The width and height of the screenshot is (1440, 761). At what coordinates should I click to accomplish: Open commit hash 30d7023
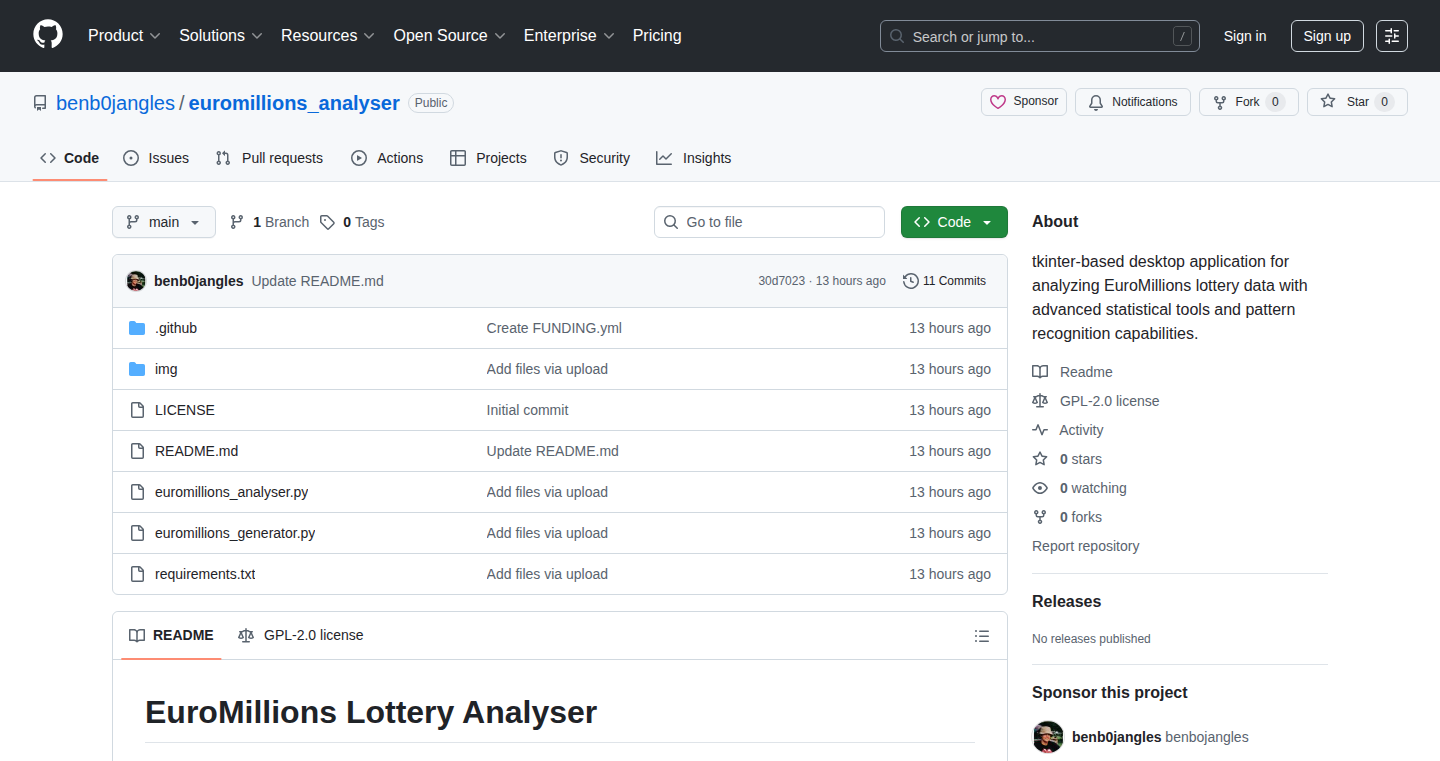tap(781, 281)
